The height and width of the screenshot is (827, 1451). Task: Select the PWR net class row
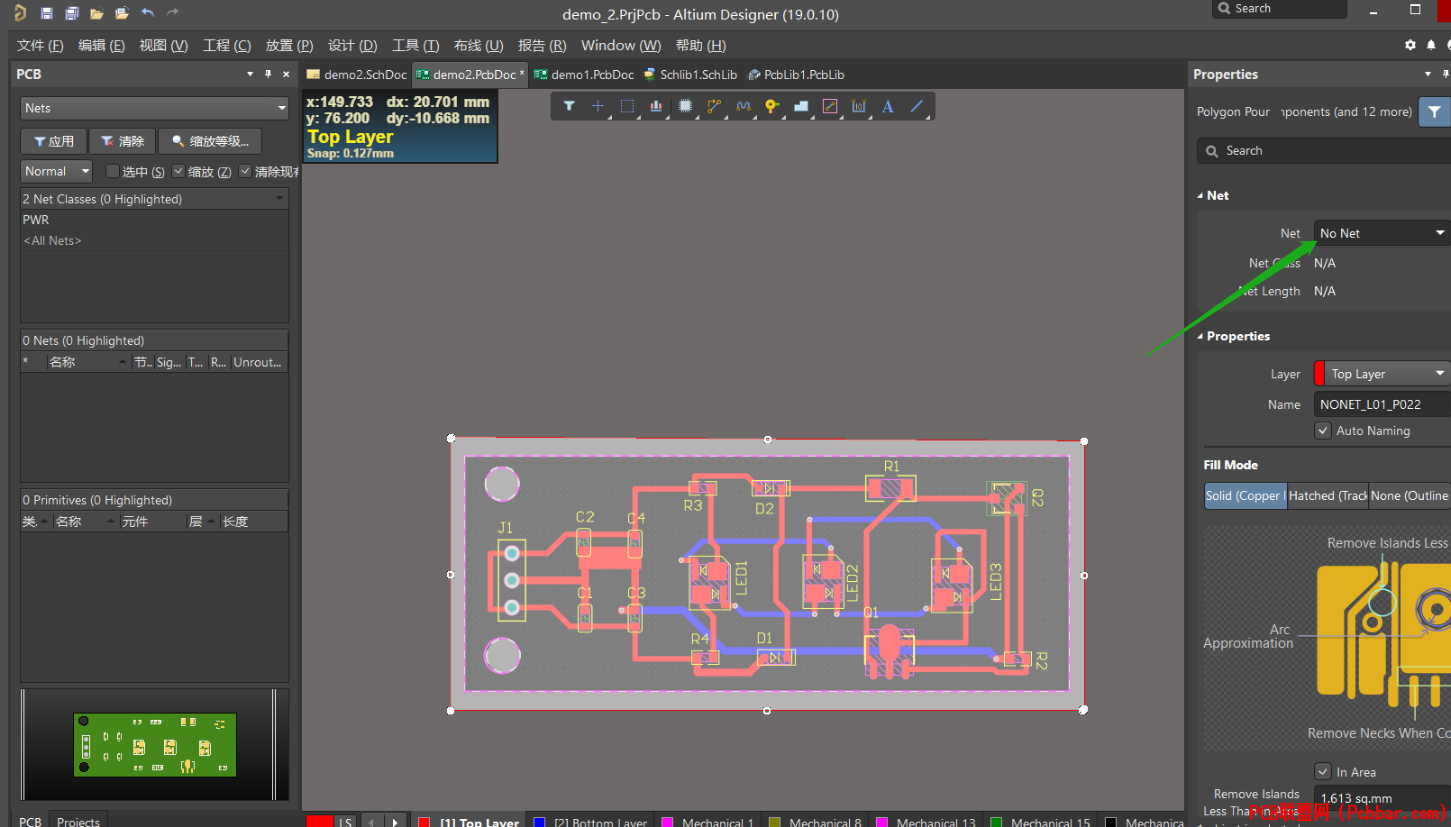155,220
